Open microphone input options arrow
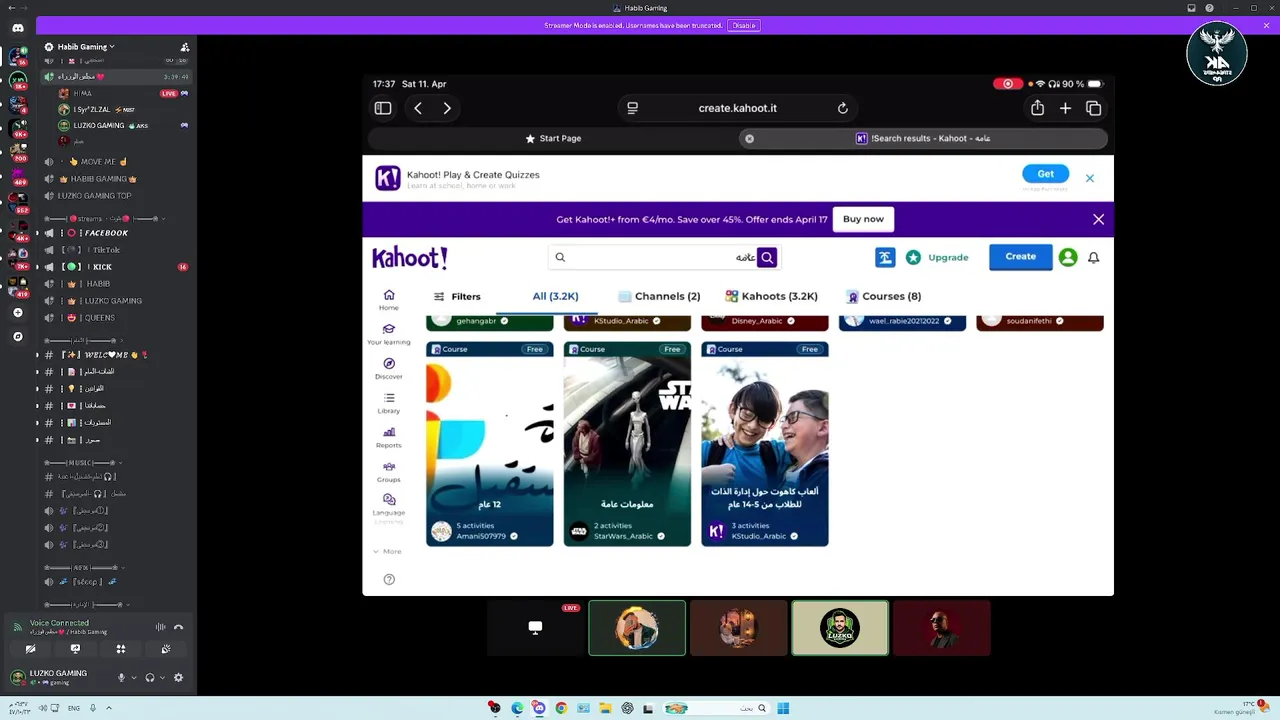This screenshot has width=1280, height=720. pyautogui.click(x=134, y=677)
